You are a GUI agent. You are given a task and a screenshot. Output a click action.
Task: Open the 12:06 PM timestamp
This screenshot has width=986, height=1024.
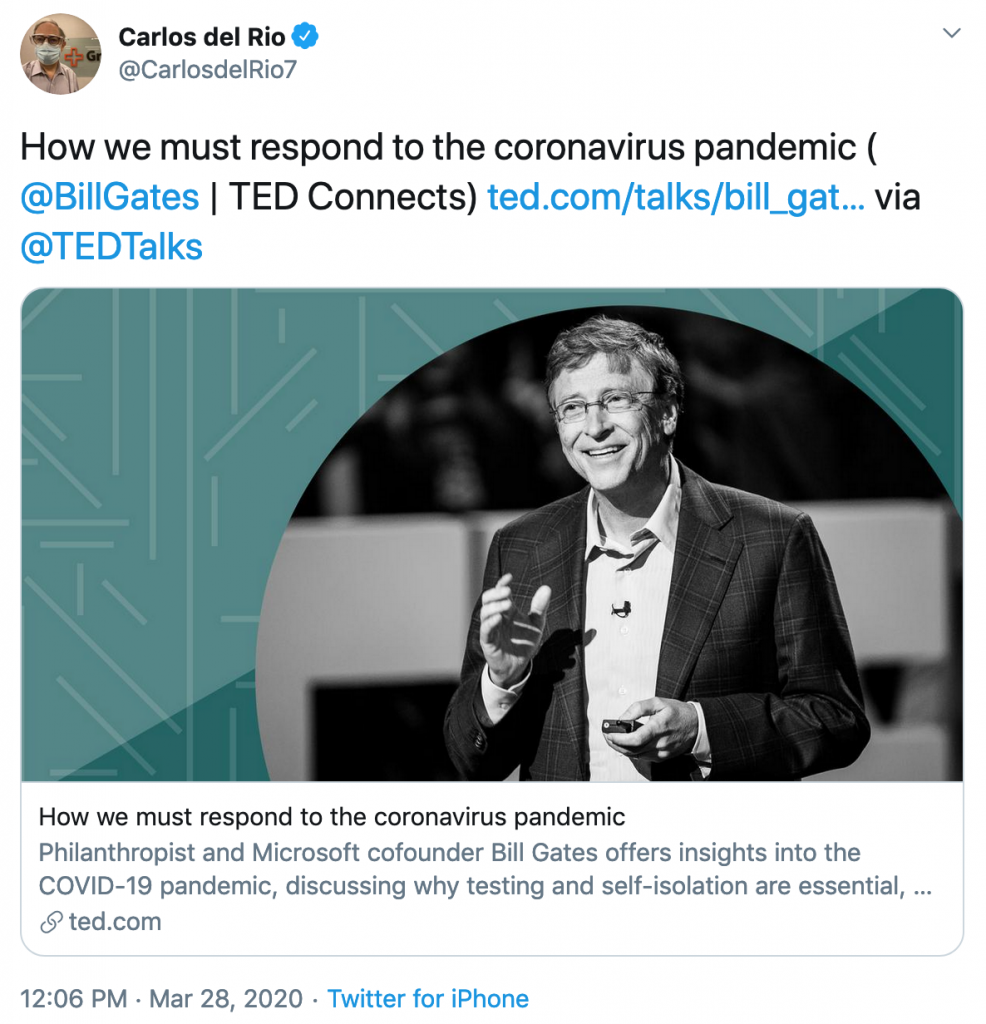point(74,999)
